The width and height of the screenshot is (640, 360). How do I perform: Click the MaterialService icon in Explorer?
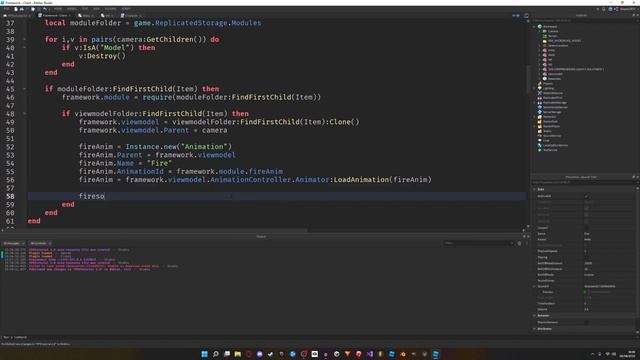point(540,93)
